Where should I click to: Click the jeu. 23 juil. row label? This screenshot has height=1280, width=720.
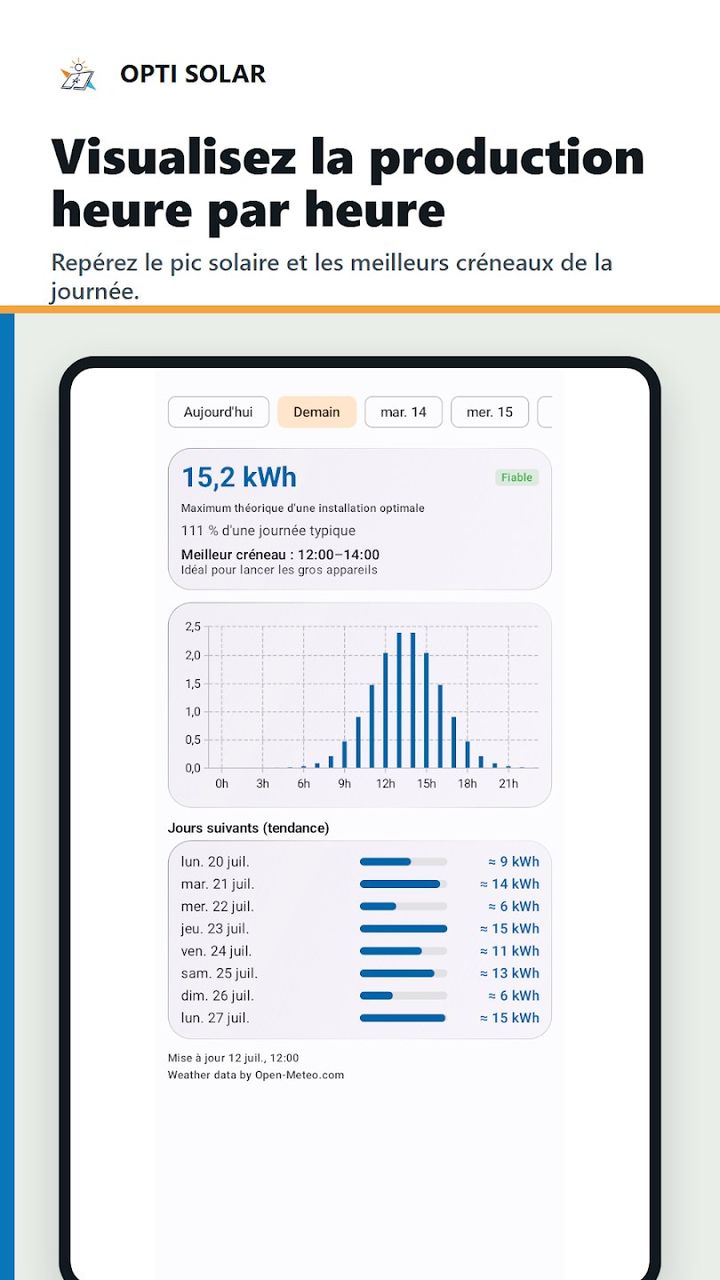217,928
